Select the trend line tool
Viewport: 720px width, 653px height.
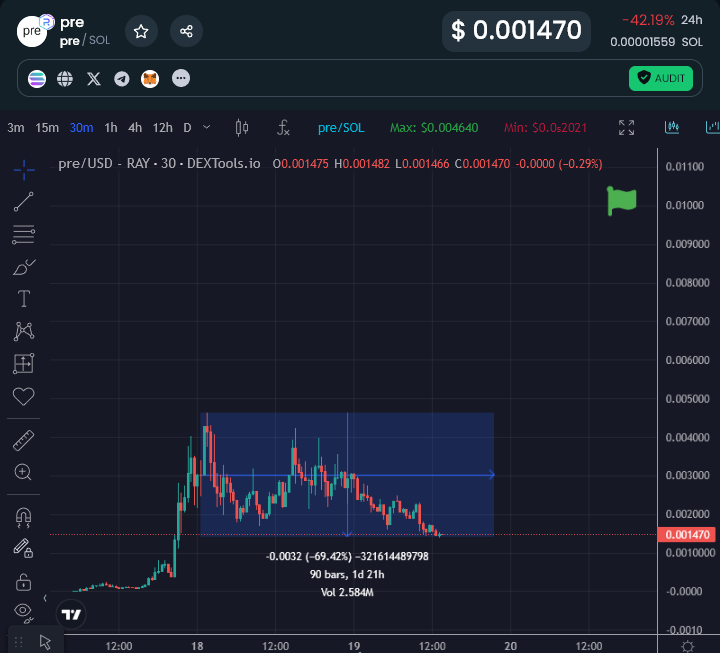point(23,202)
